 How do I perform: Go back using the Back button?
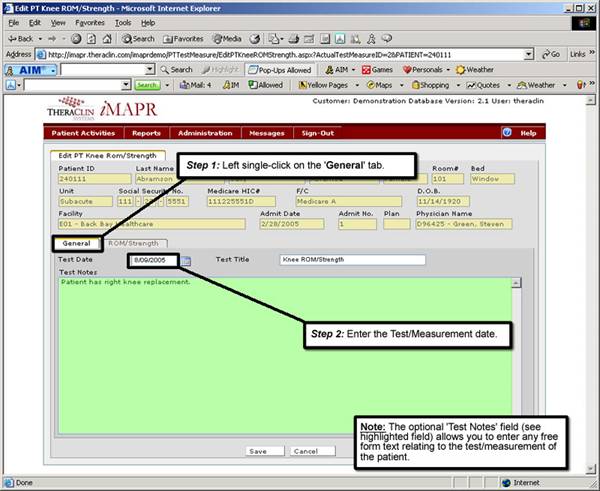point(21,39)
